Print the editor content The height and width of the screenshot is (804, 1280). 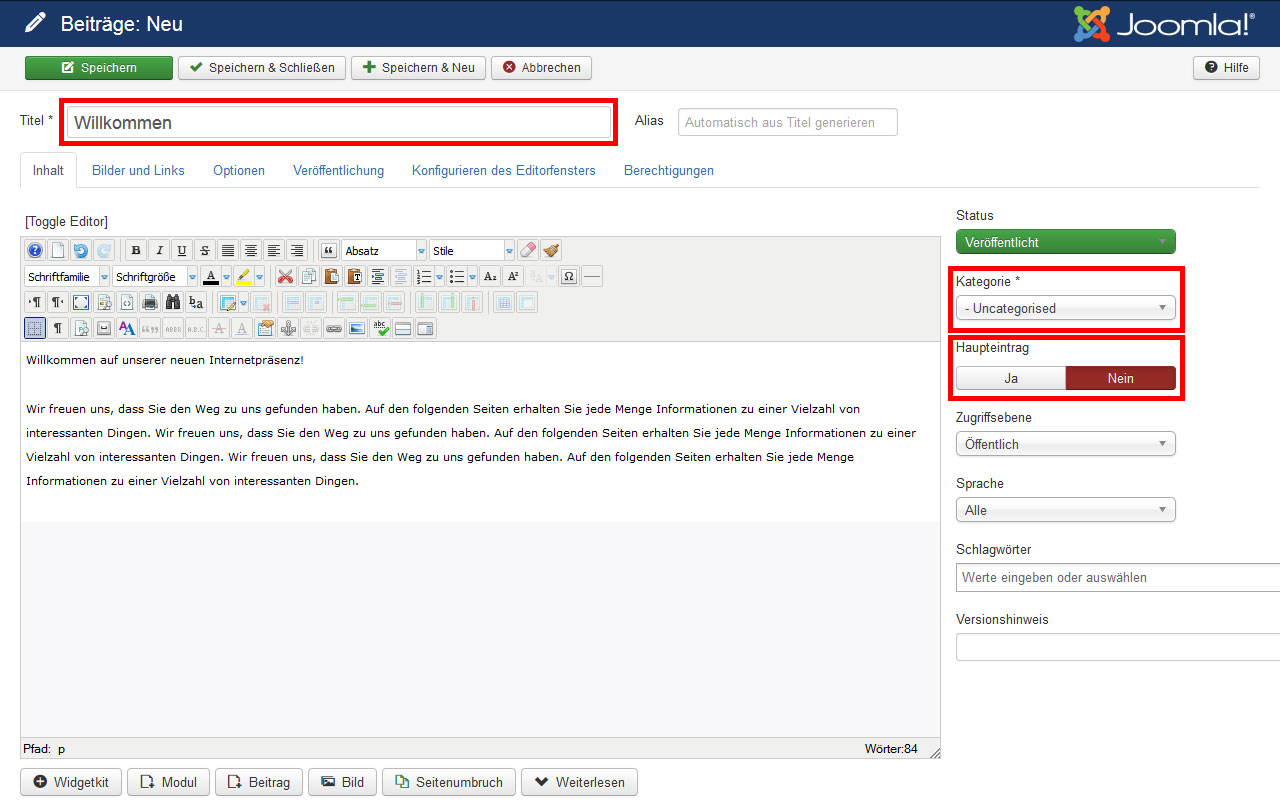[x=150, y=302]
